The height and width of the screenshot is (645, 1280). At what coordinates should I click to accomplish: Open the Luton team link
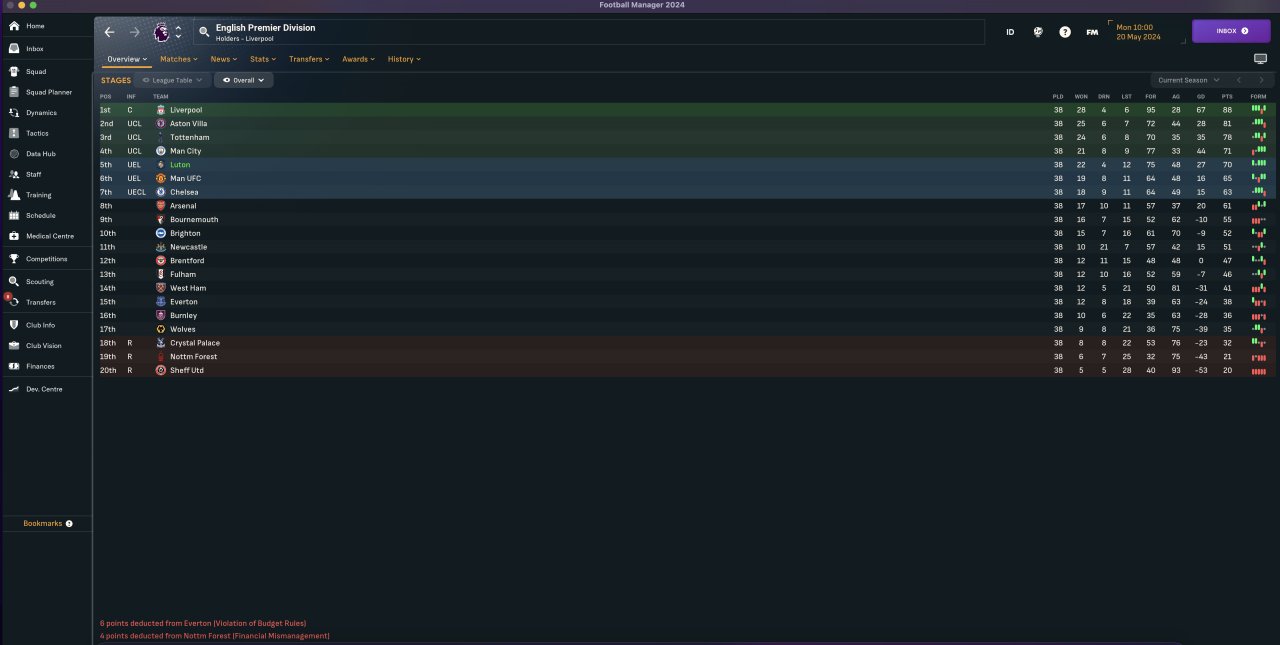[180, 165]
